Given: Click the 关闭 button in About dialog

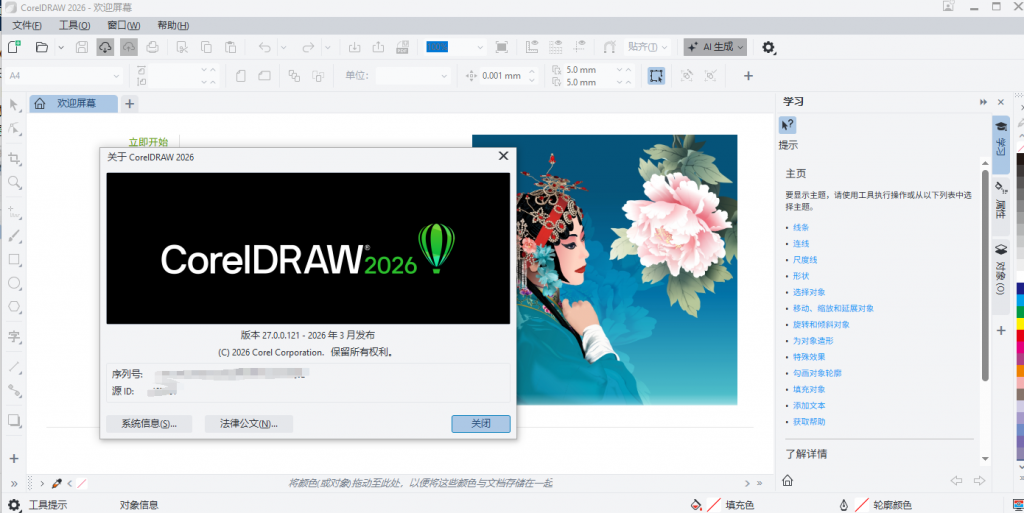Looking at the screenshot, I should [480, 424].
